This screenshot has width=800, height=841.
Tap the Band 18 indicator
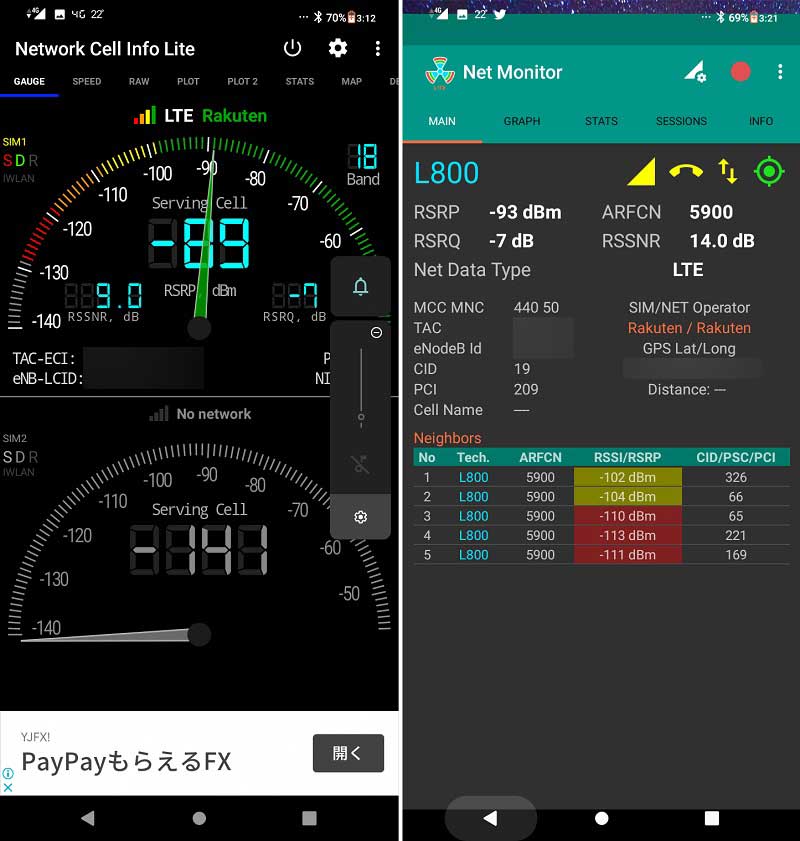[x=363, y=165]
